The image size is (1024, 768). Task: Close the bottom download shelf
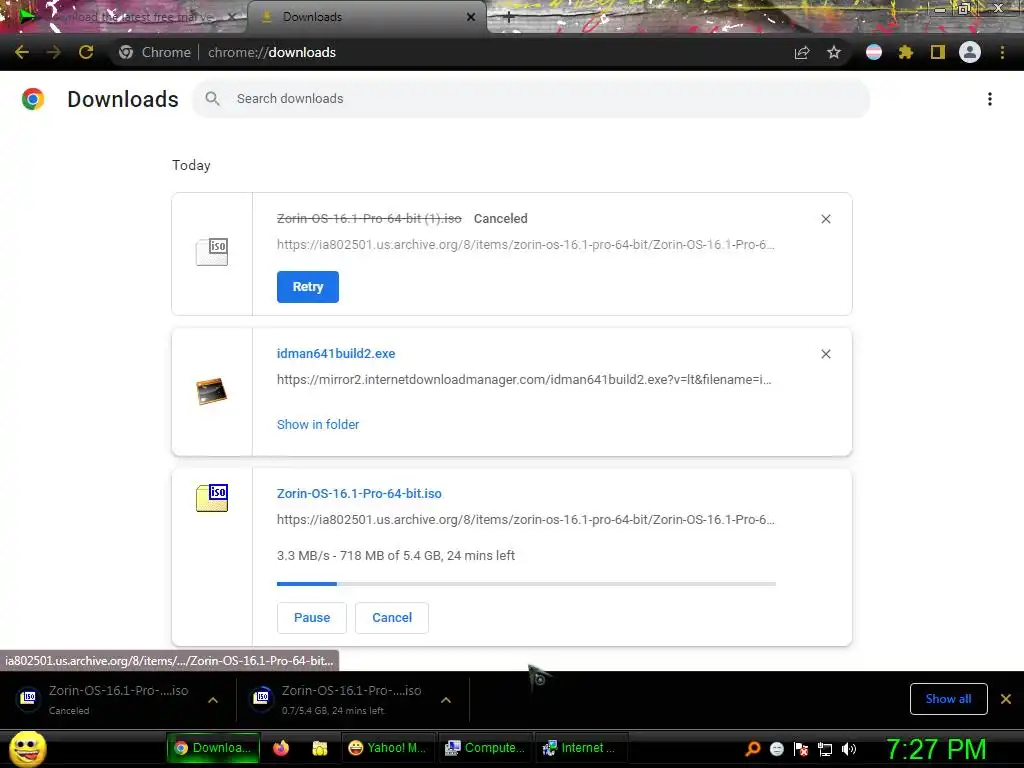[x=1006, y=699]
